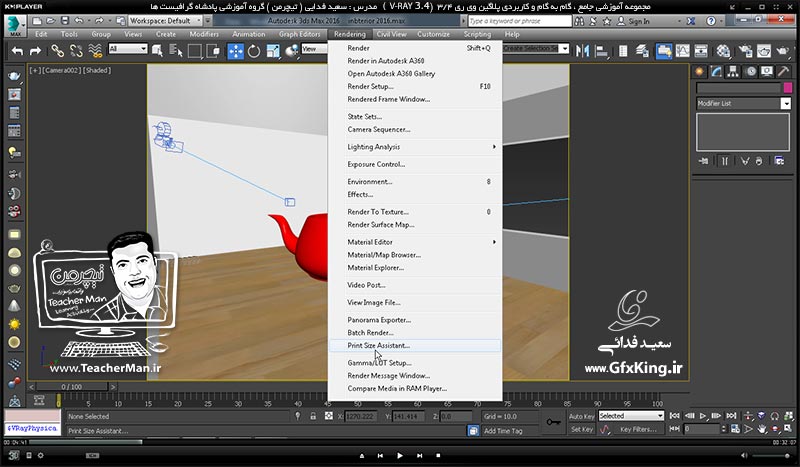Click Play Animation in 3ds Max controls
The width and height of the screenshot is (800, 467).
pos(703,416)
